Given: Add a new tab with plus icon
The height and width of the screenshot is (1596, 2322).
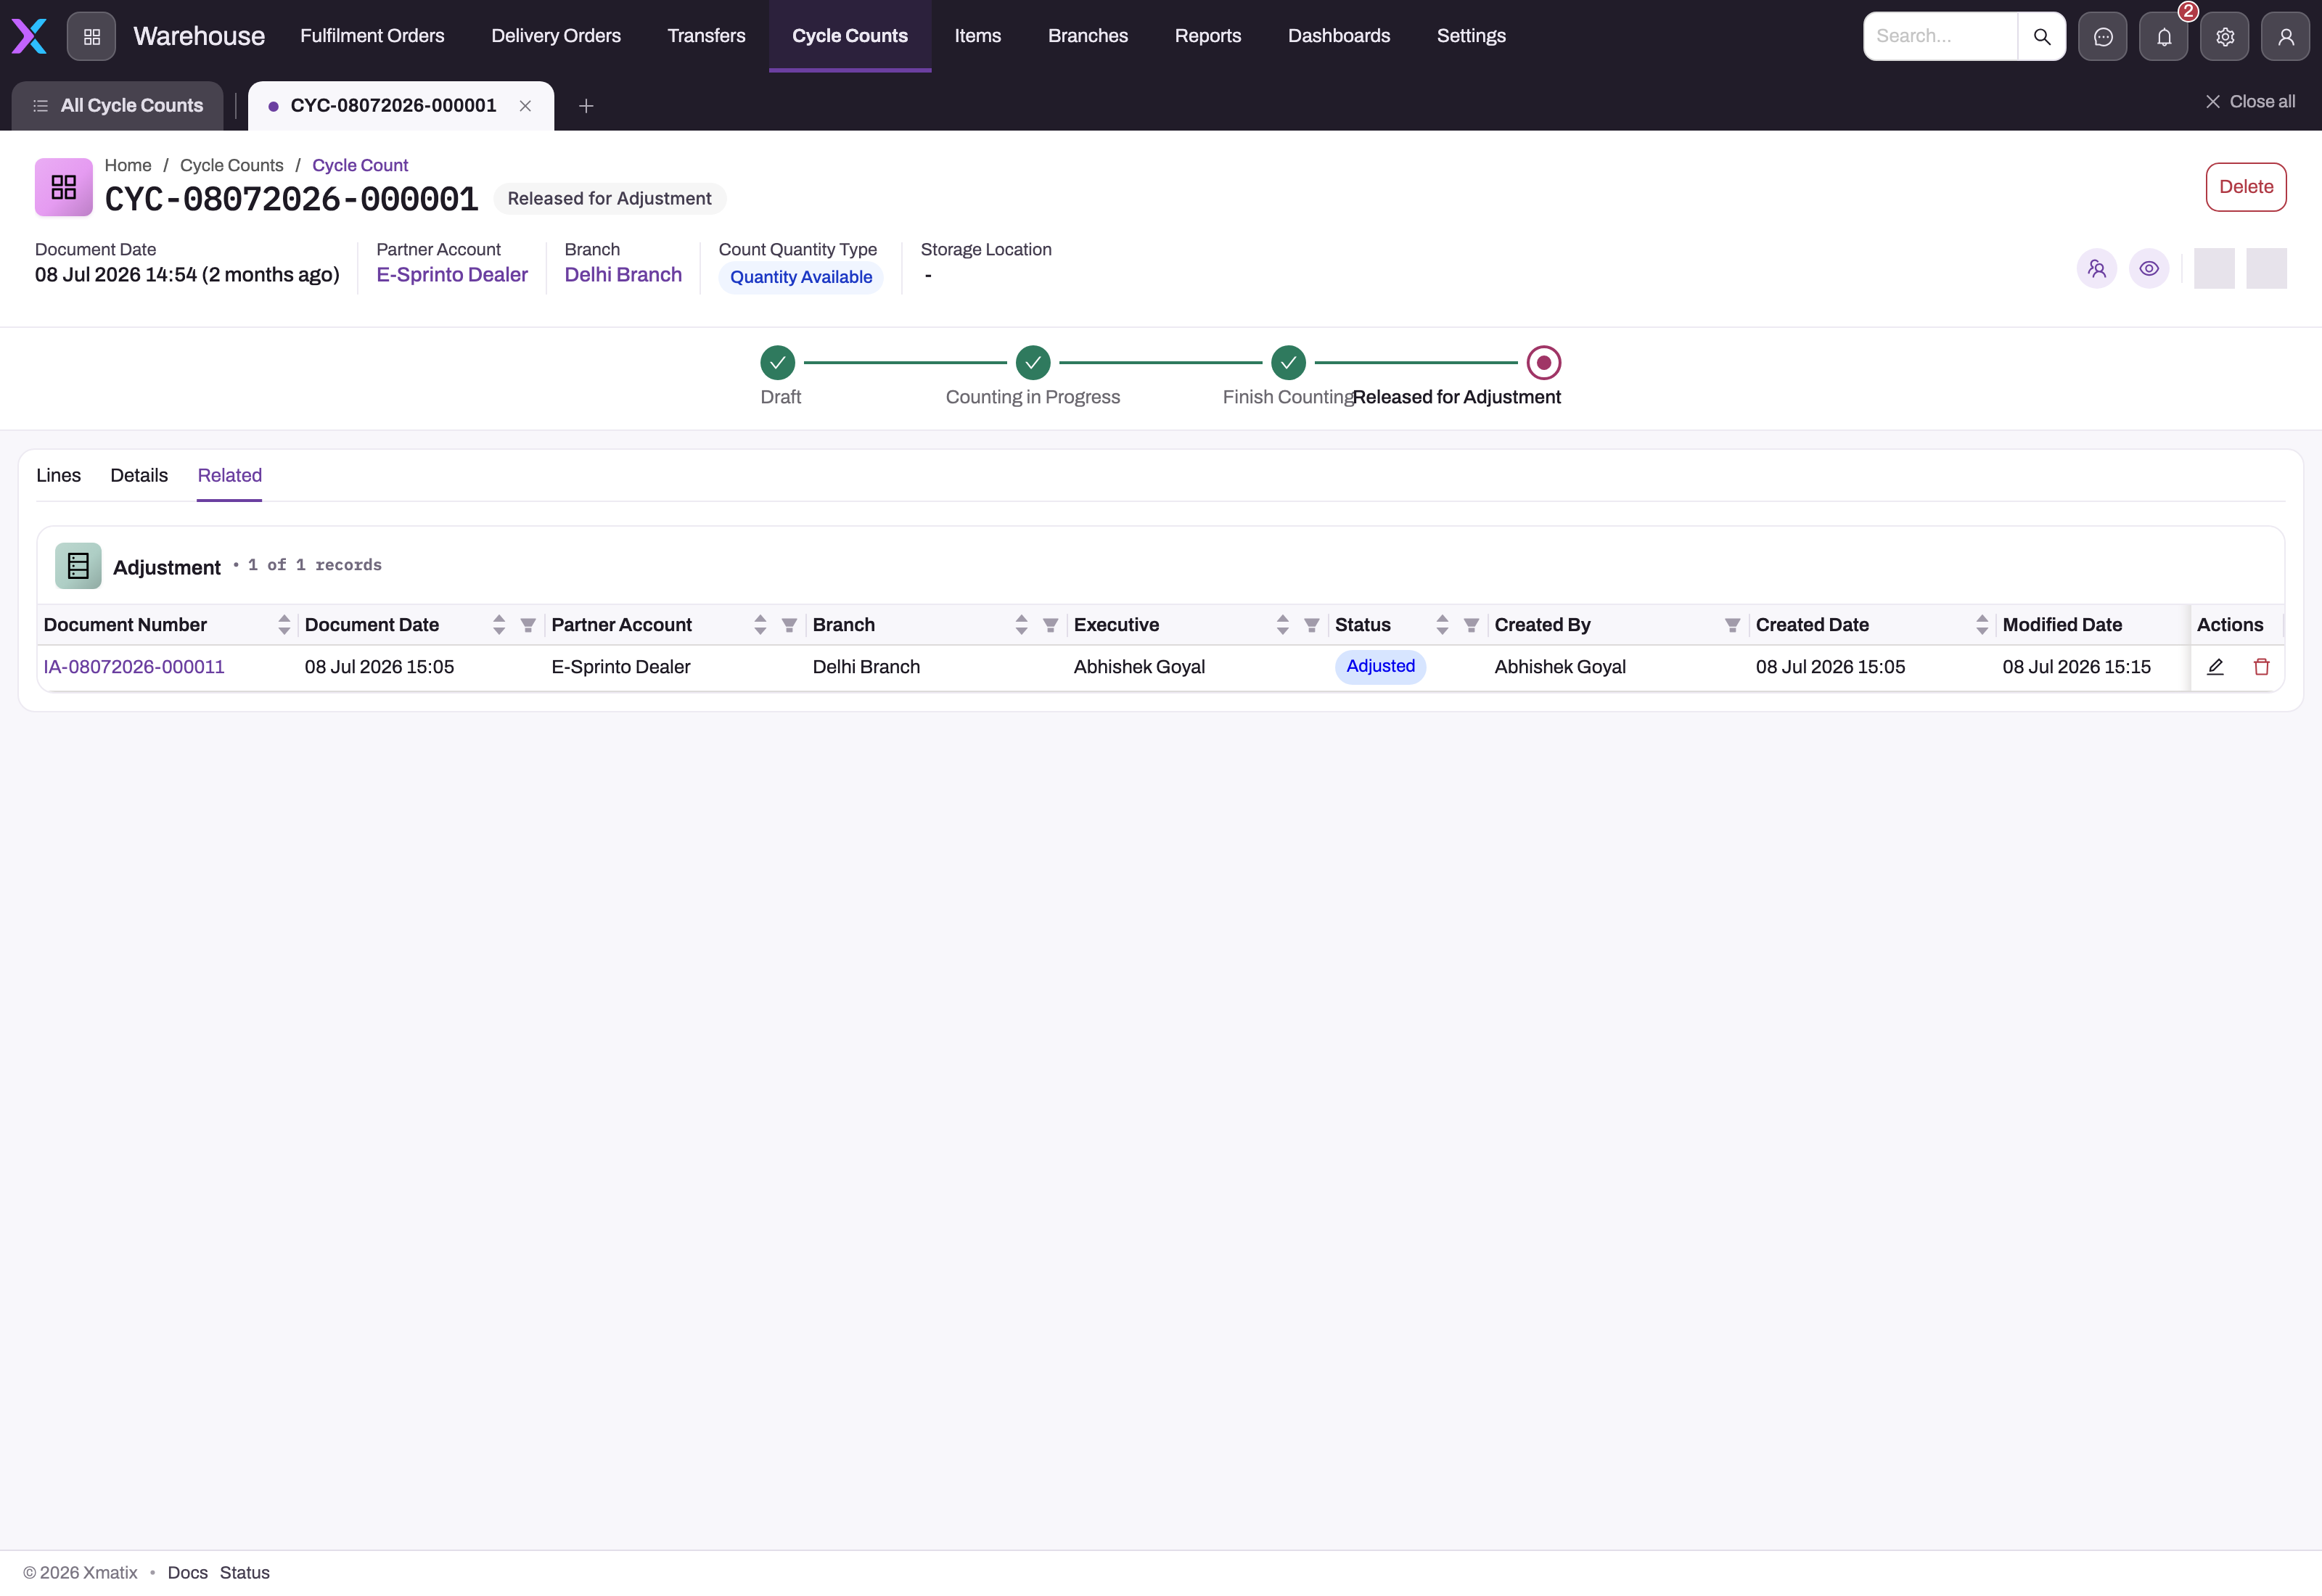Looking at the screenshot, I should pos(586,106).
